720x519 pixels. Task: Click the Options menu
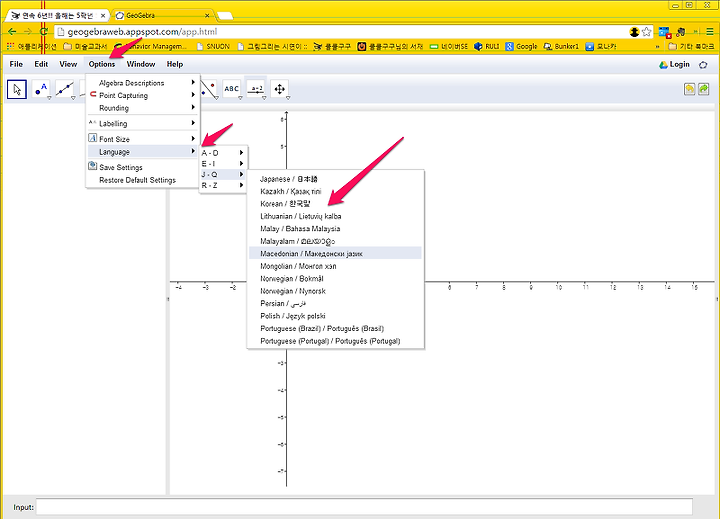(x=102, y=64)
